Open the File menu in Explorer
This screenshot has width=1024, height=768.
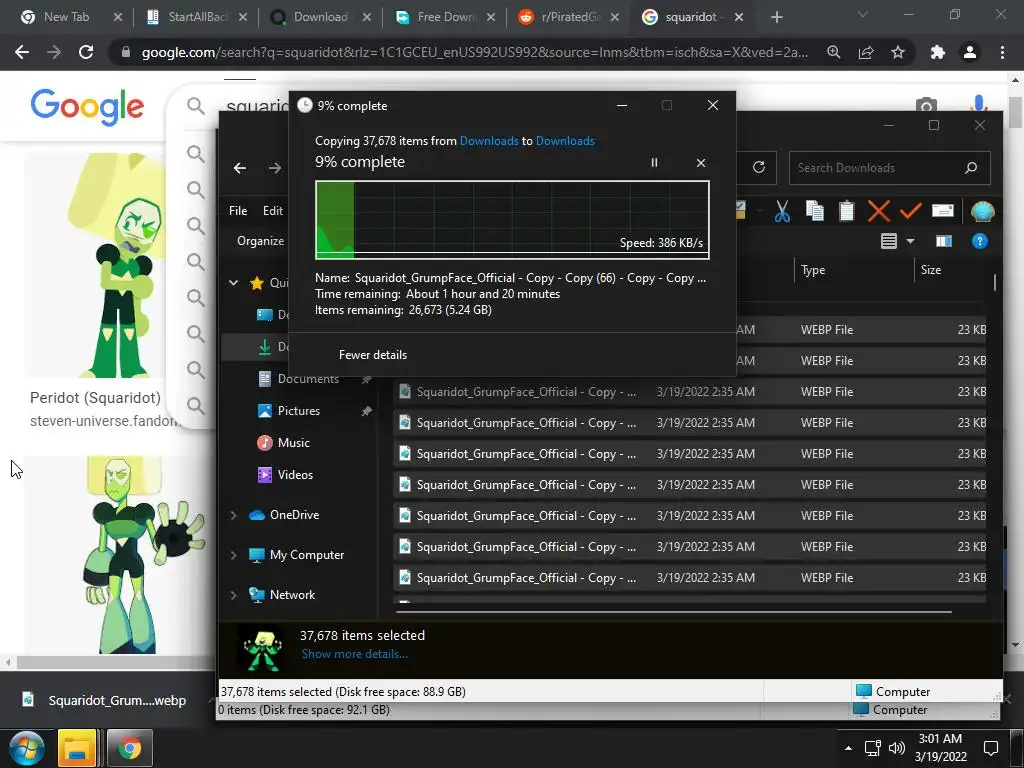click(238, 210)
